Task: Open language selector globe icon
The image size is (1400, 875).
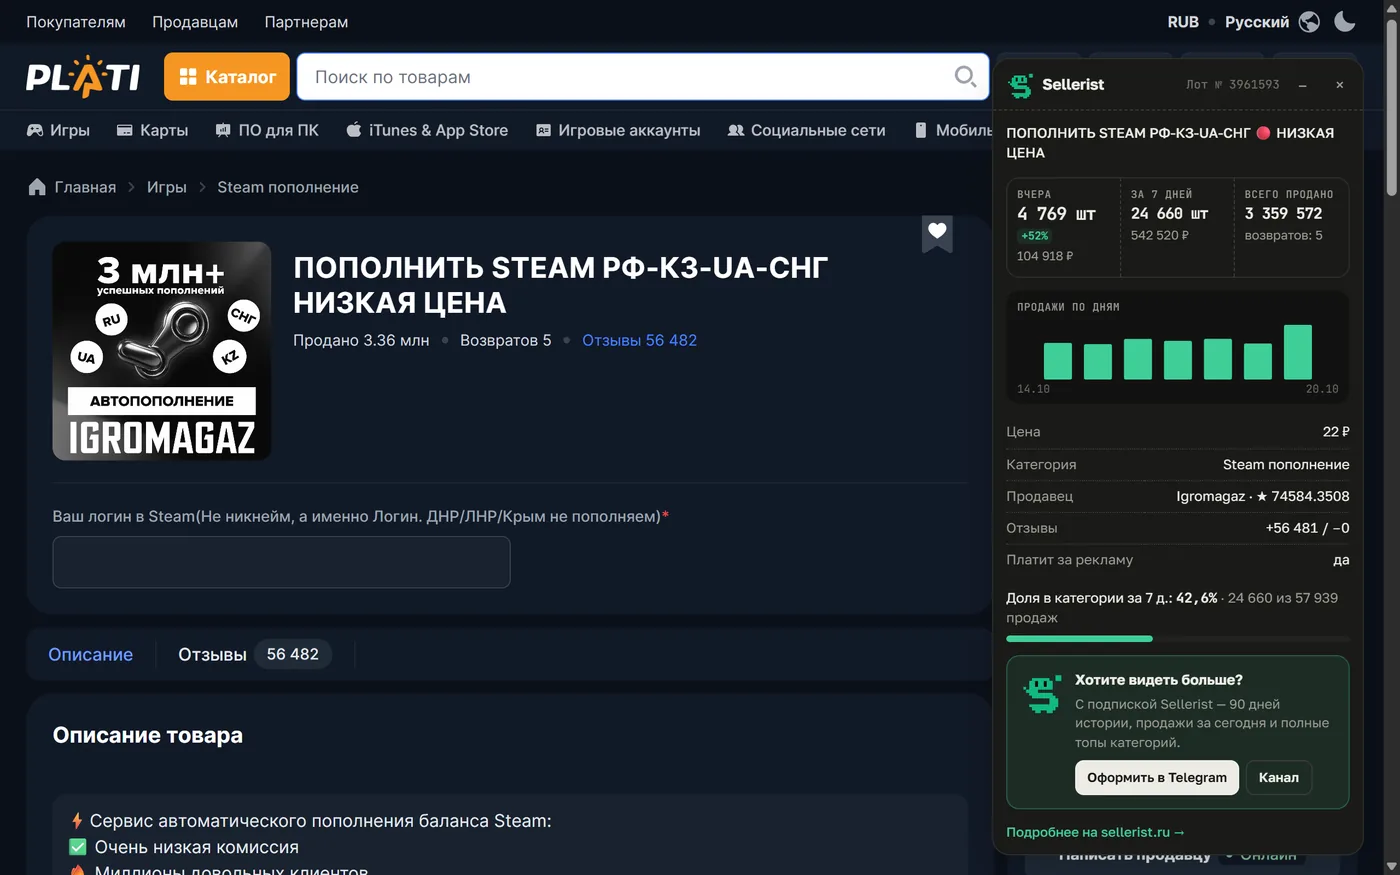Action: [x=1309, y=22]
